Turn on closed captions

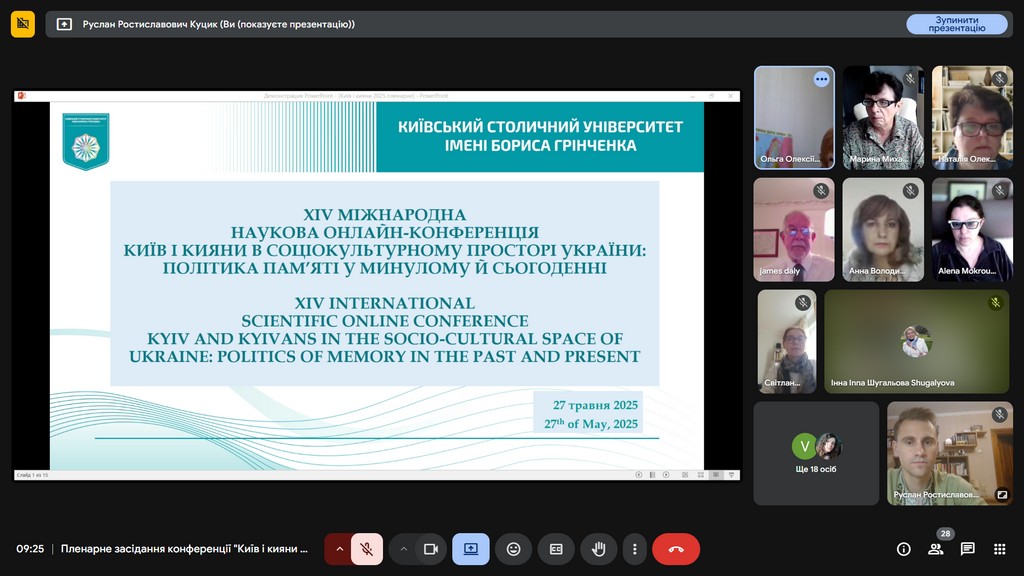556,549
